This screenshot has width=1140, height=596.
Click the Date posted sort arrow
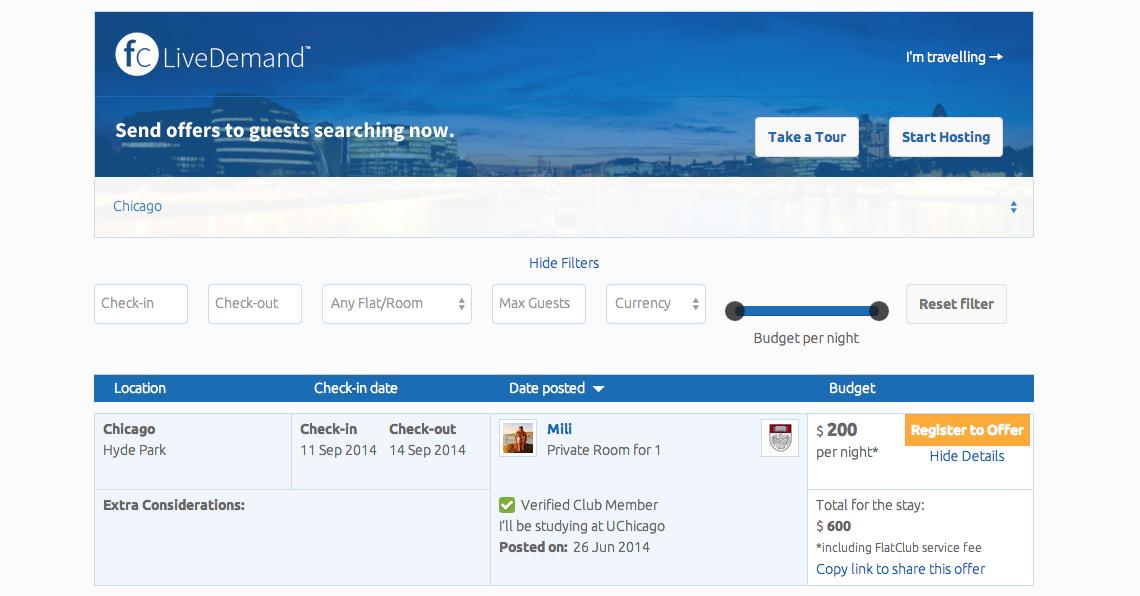coord(598,389)
